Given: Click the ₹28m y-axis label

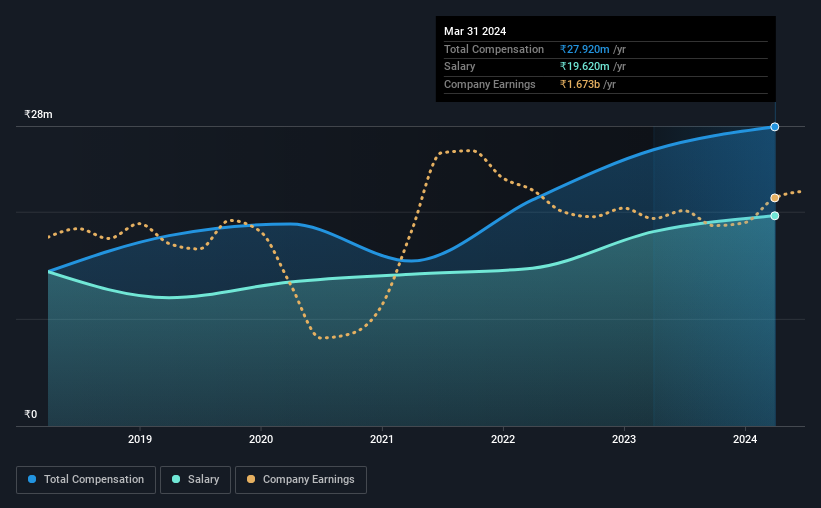Looking at the screenshot, I should click(x=38, y=114).
